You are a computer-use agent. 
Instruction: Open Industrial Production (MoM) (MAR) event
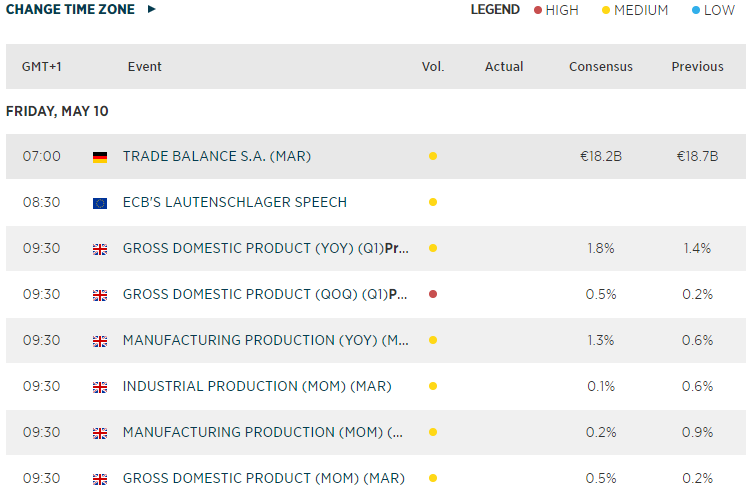click(256, 386)
